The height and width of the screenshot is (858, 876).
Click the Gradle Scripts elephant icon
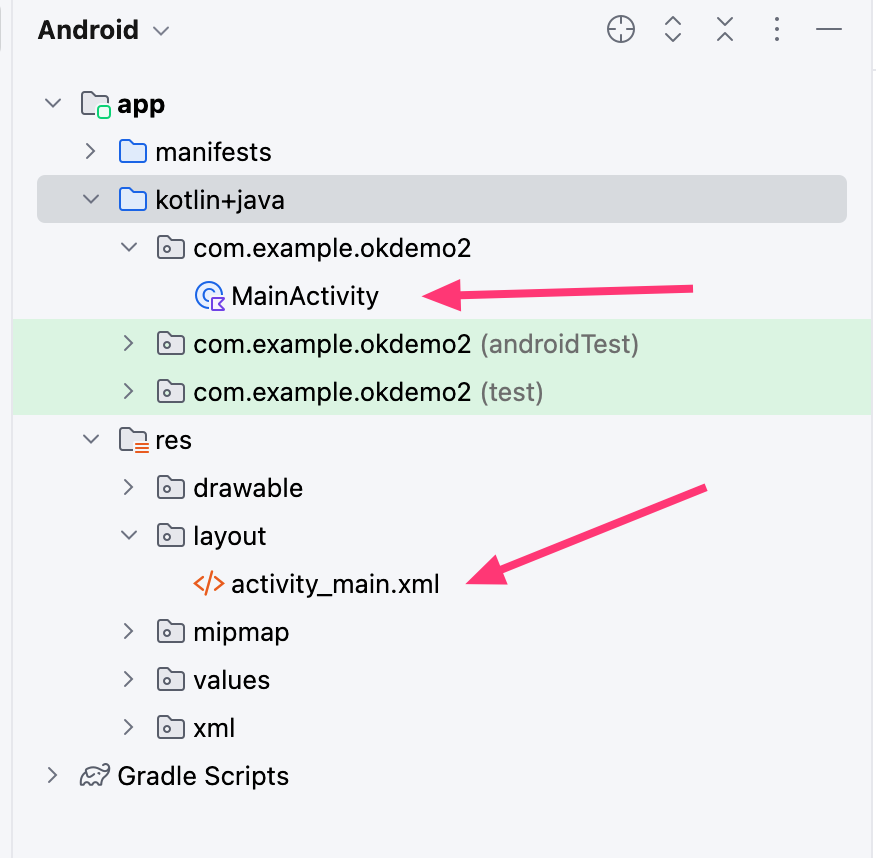[x=95, y=776]
